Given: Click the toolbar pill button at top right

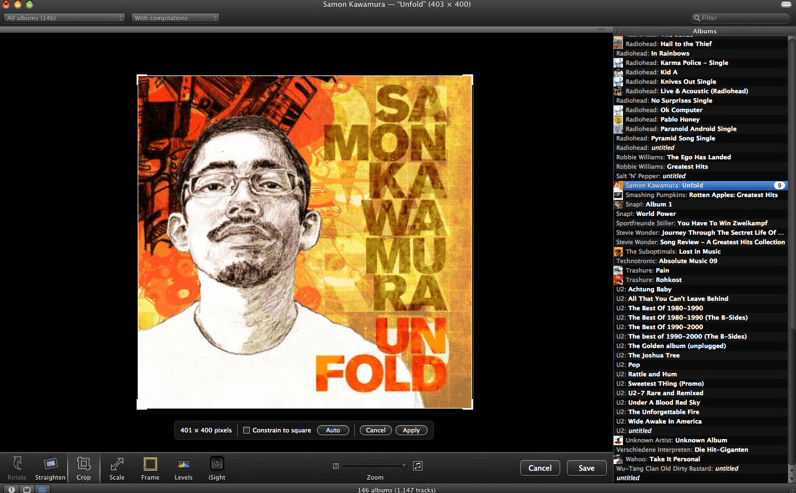Looking at the screenshot, I should [785, 4].
